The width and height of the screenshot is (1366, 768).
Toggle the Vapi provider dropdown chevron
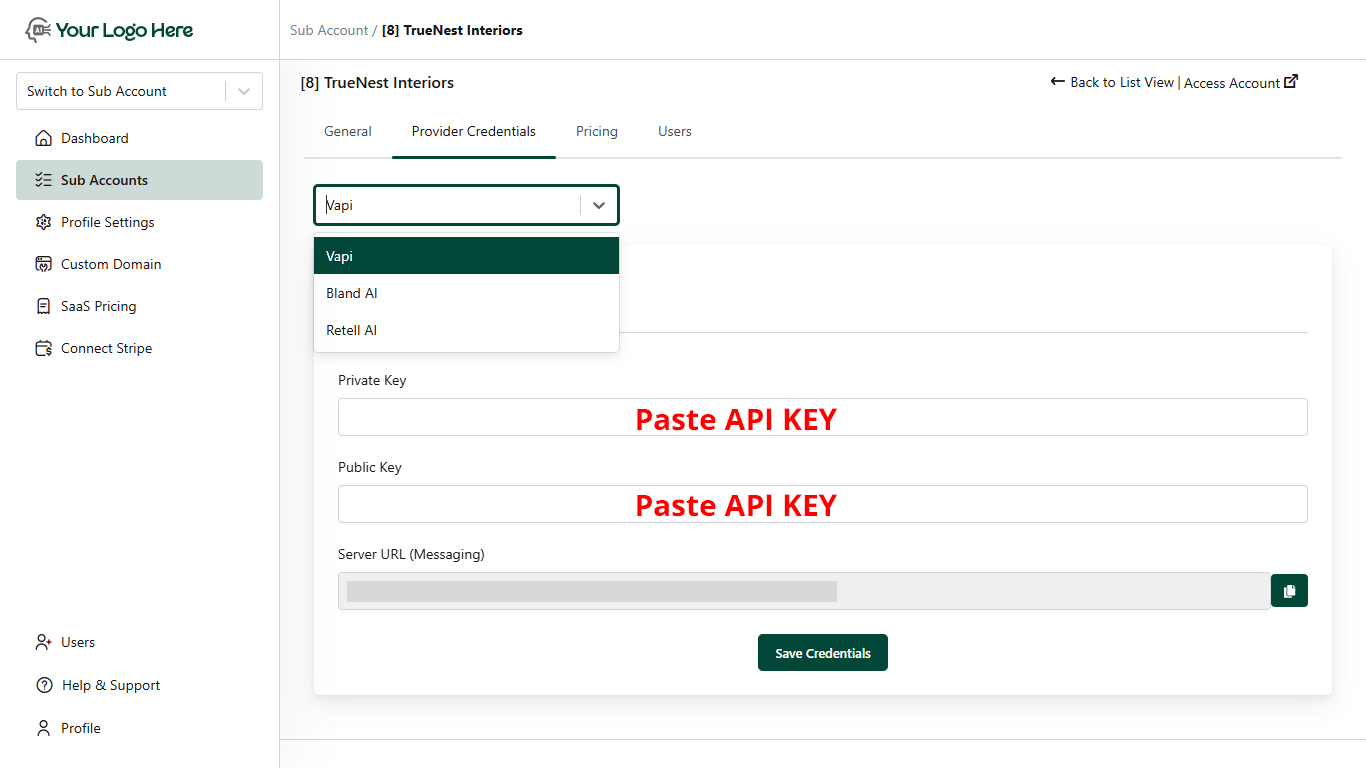[599, 205]
